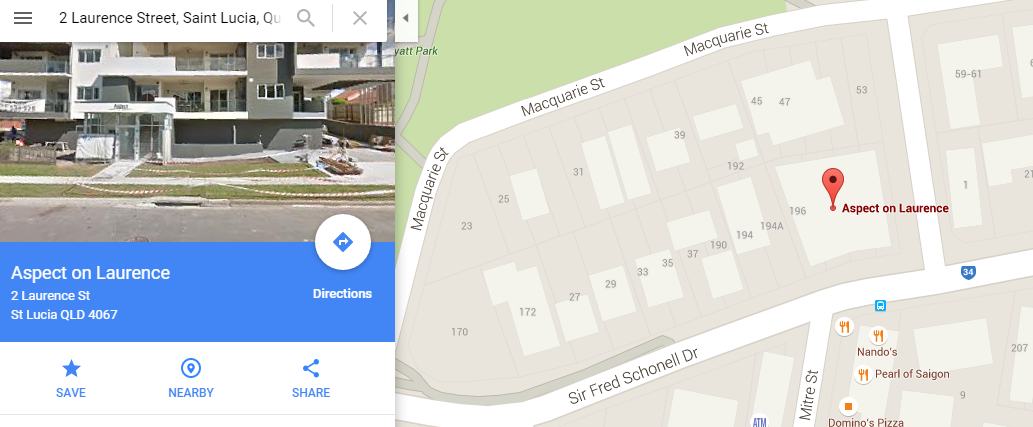Clear the search with X icon

tap(360, 18)
